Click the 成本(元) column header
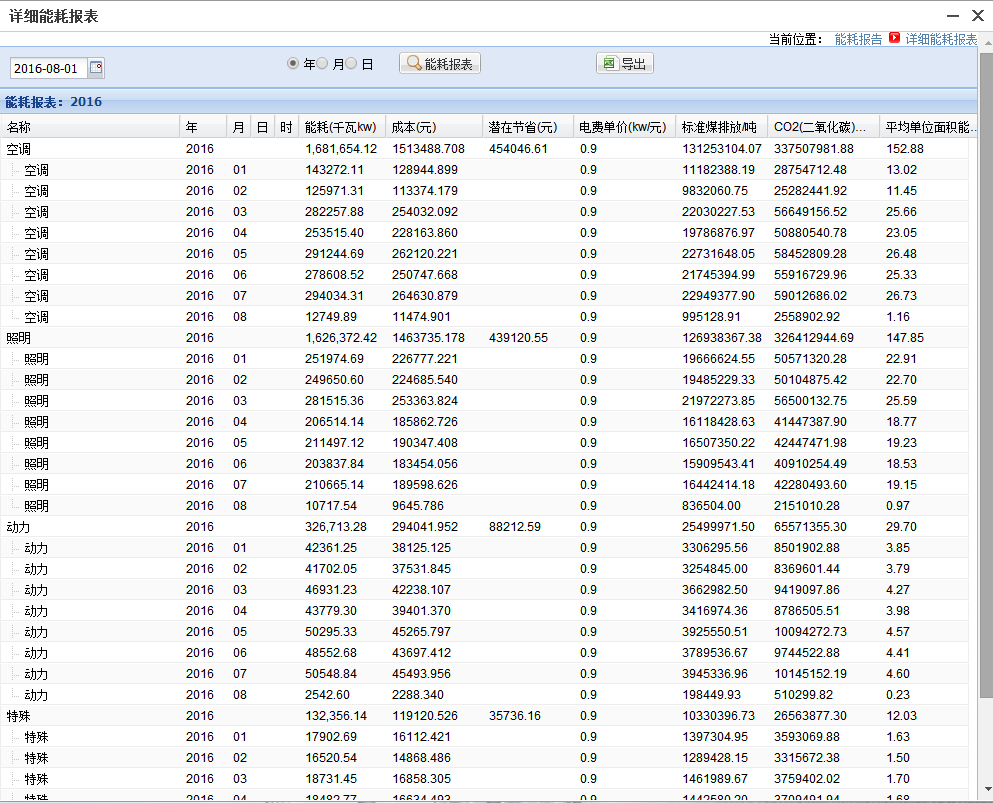The width and height of the screenshot is (993, 803). pos(432,127)
